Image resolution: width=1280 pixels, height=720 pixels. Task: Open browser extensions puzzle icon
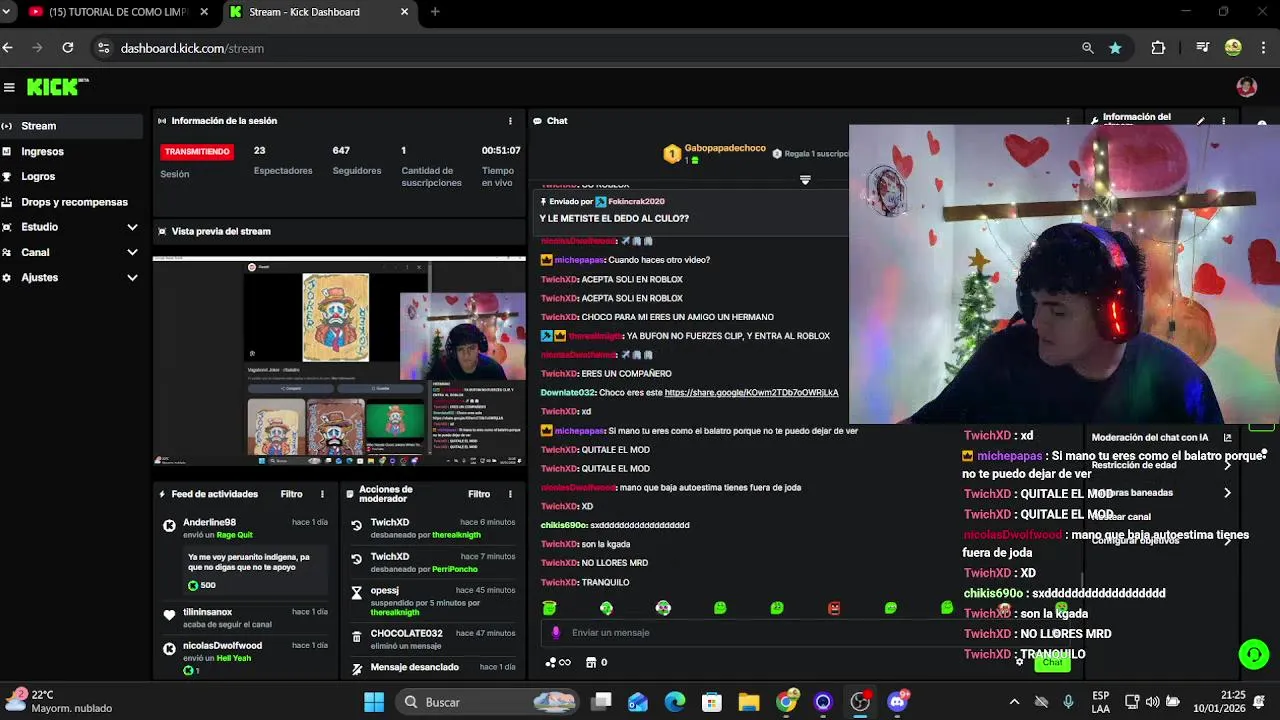coord(1158,47)
